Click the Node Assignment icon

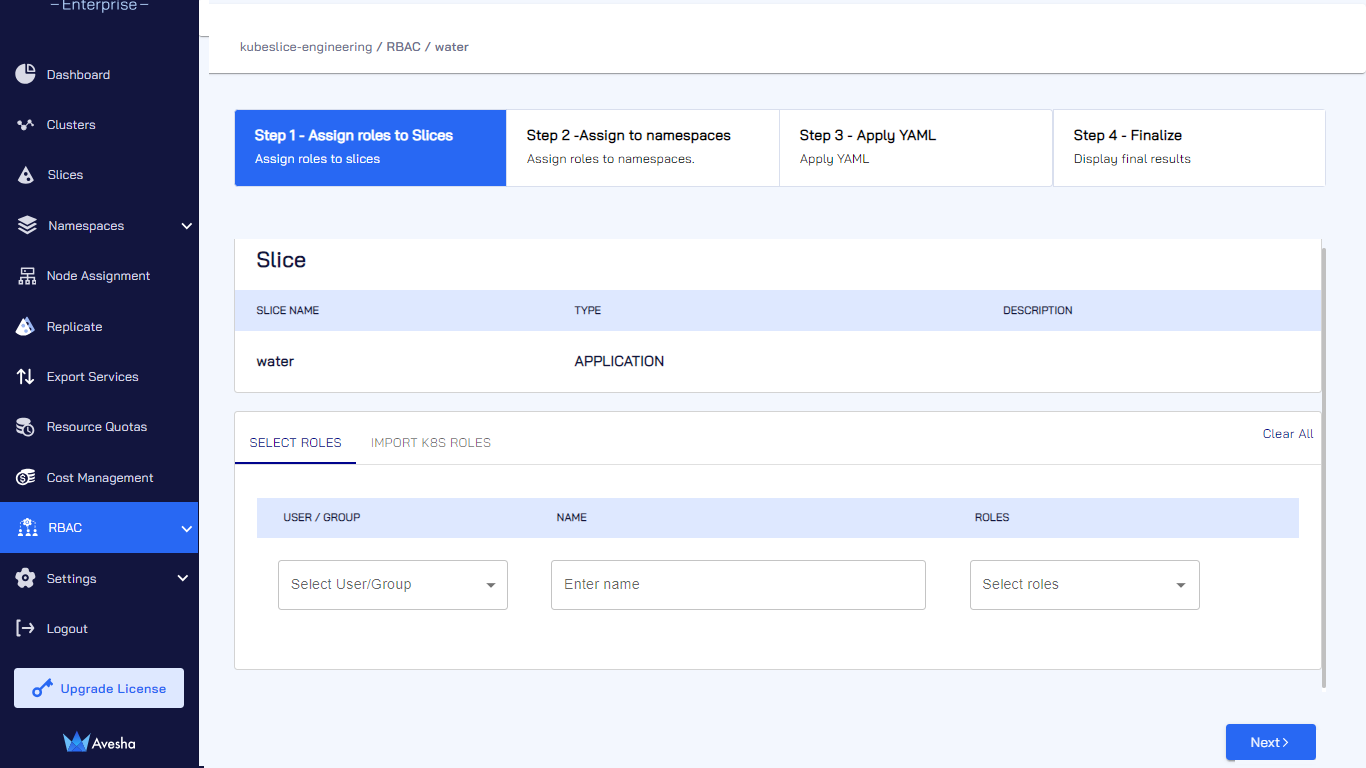[27, 276]
